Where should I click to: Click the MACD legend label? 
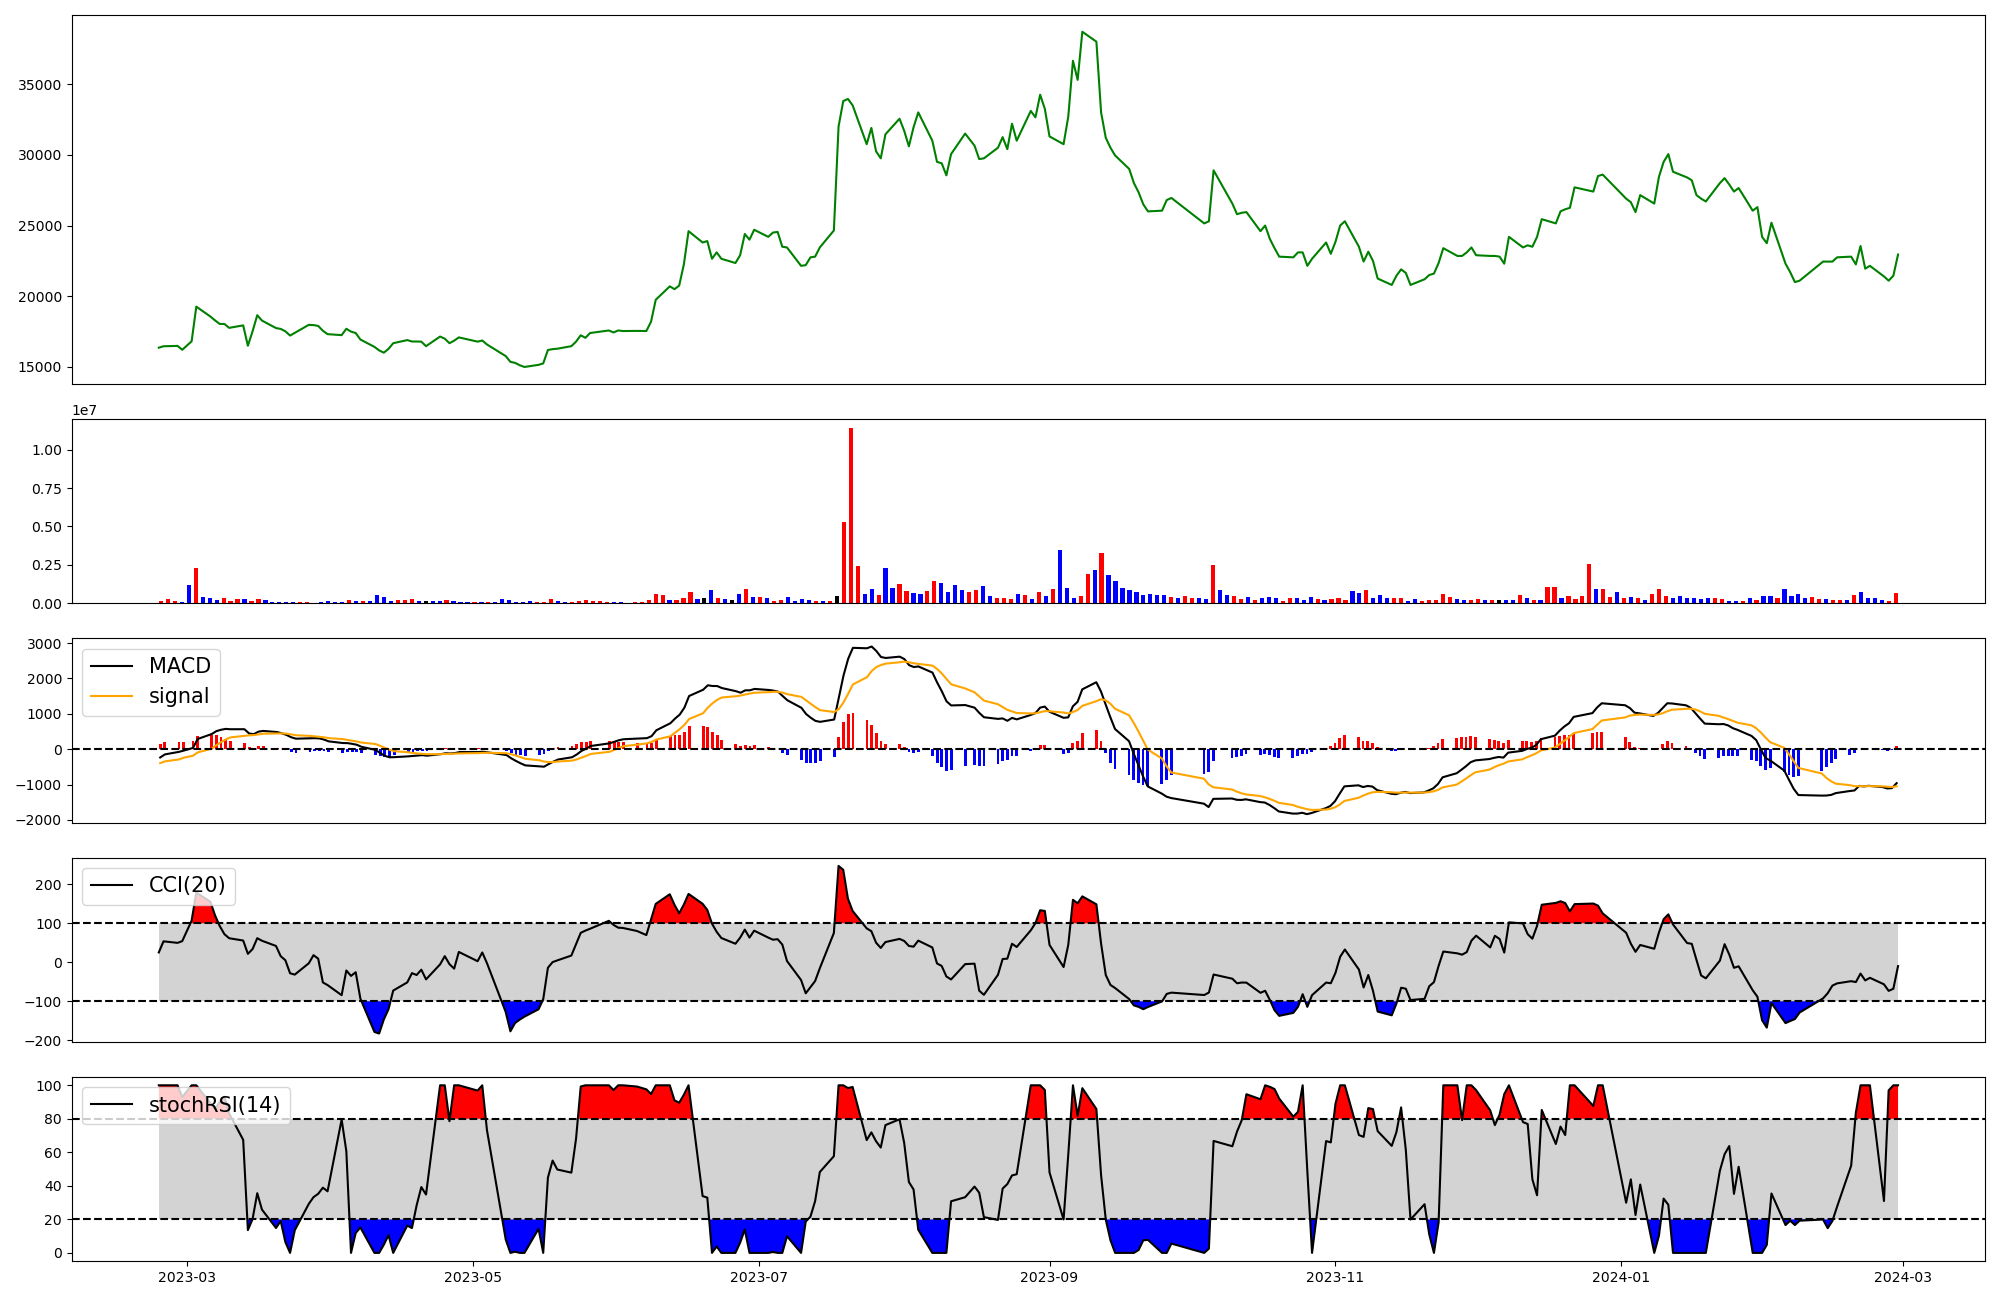(x=179, y=666)
